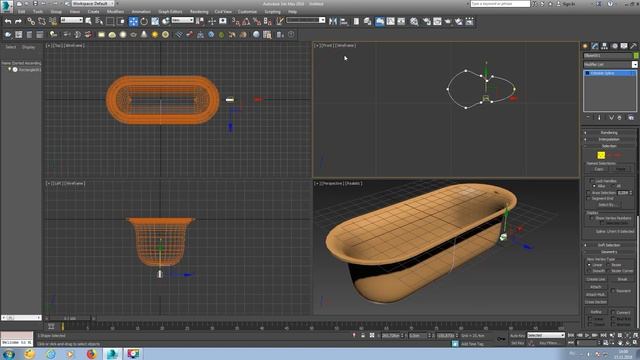Select the yellow Vertex sub-object level button
This screenshot has height=360, width=640.
tap(601, 155)
